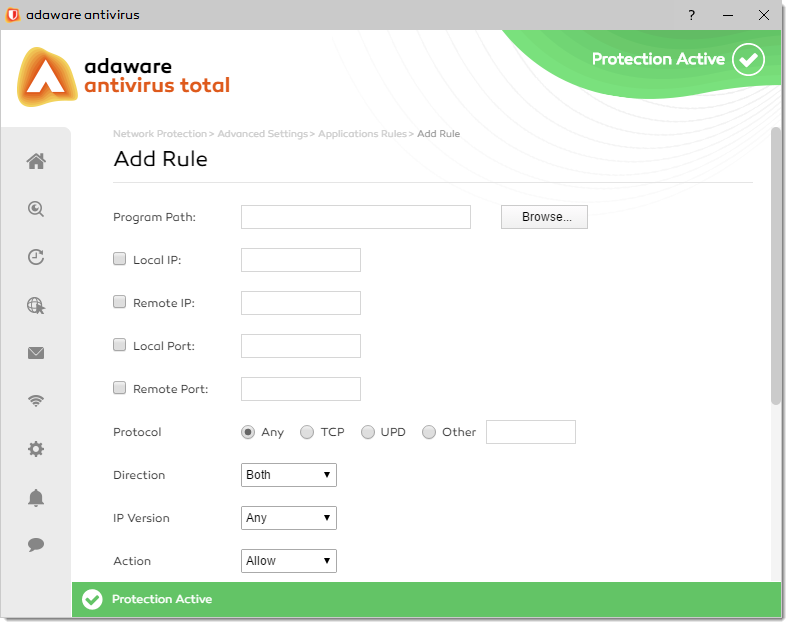Image resolution: width=790 pixels, height=626 pixels.
Task: Open the Web Protection globe icon
Action: click(x=36, y=305)
